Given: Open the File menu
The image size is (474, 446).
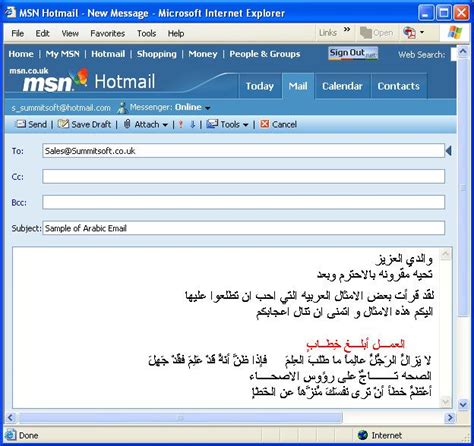Looking at the screenshot, I should point(17,33).
